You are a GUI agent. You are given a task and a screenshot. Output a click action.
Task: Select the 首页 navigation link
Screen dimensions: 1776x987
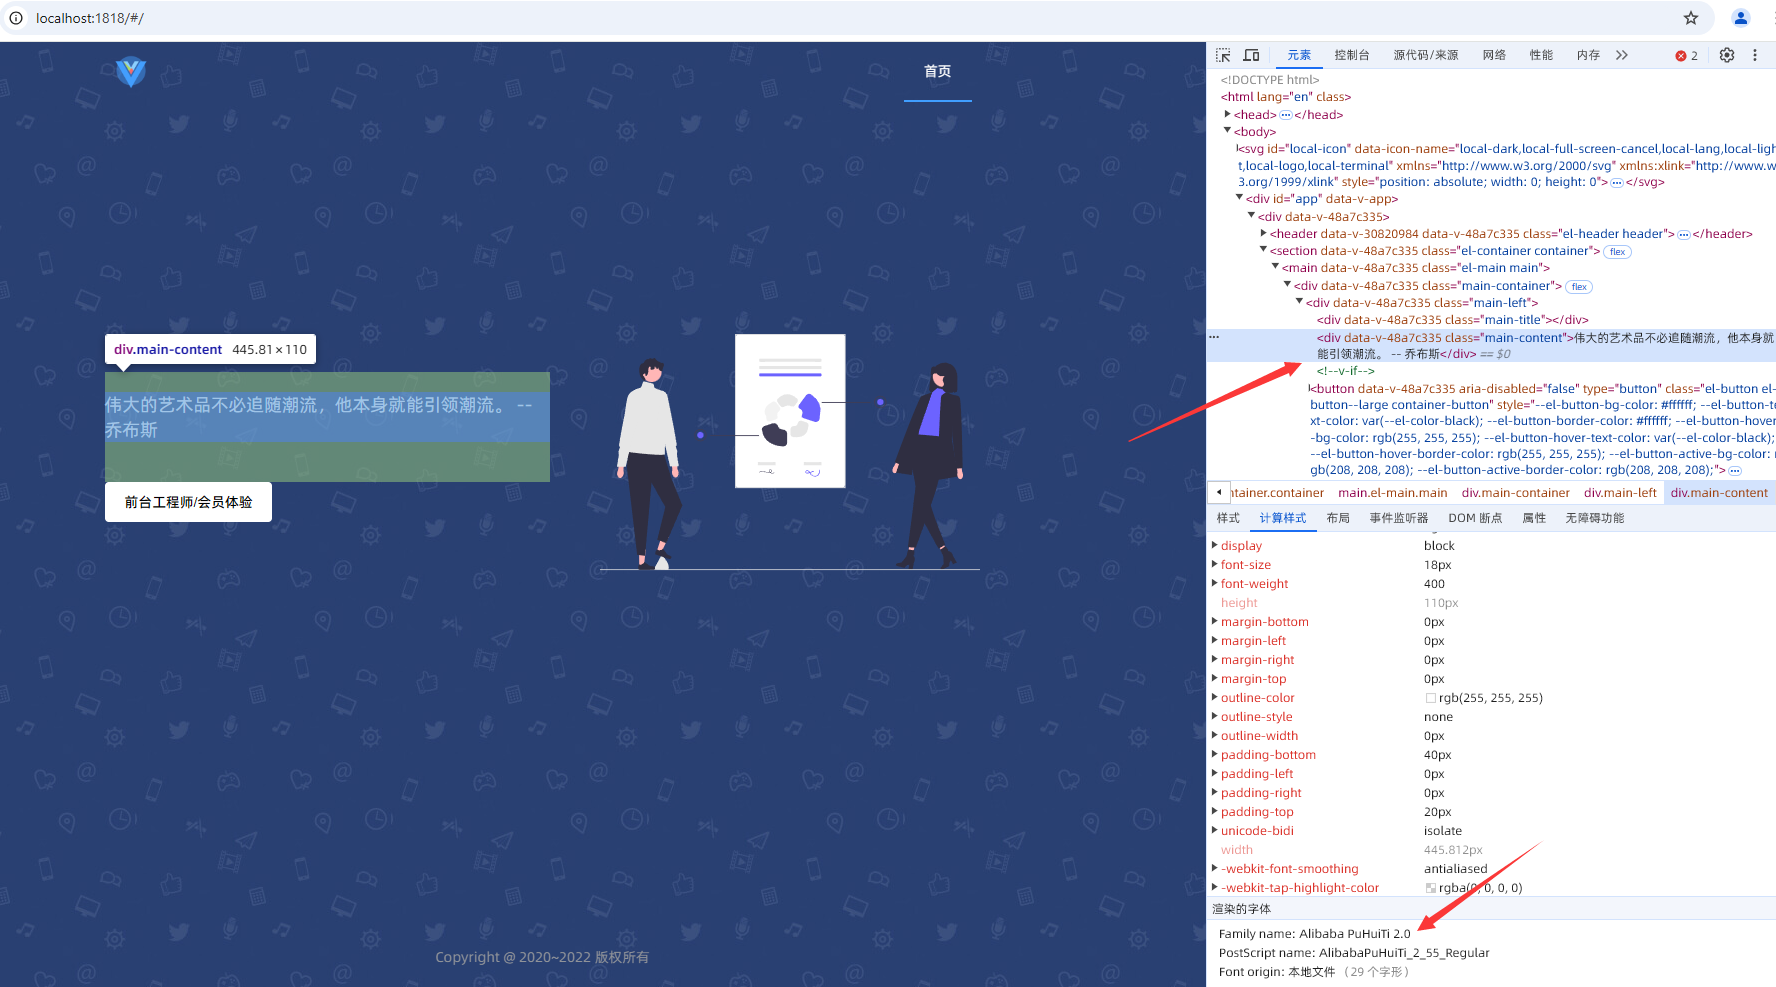pos(937,71)
